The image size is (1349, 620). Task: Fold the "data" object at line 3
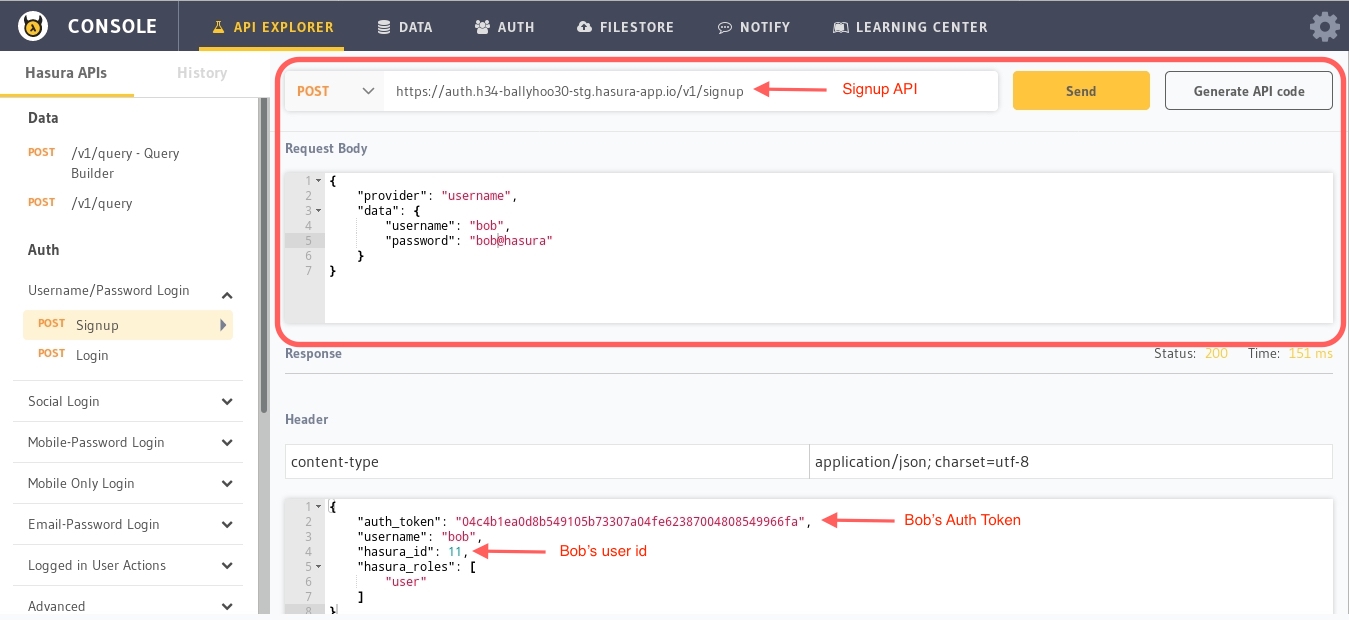click(319, 211)
